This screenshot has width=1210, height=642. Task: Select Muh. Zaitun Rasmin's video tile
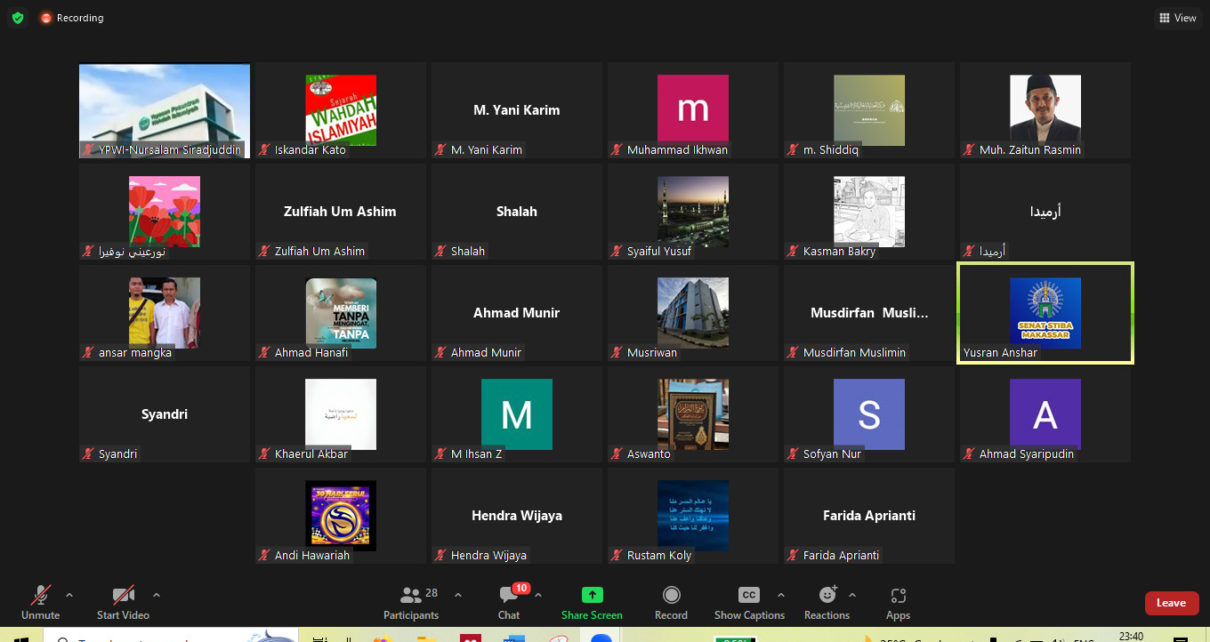[x=1045, y=110]
